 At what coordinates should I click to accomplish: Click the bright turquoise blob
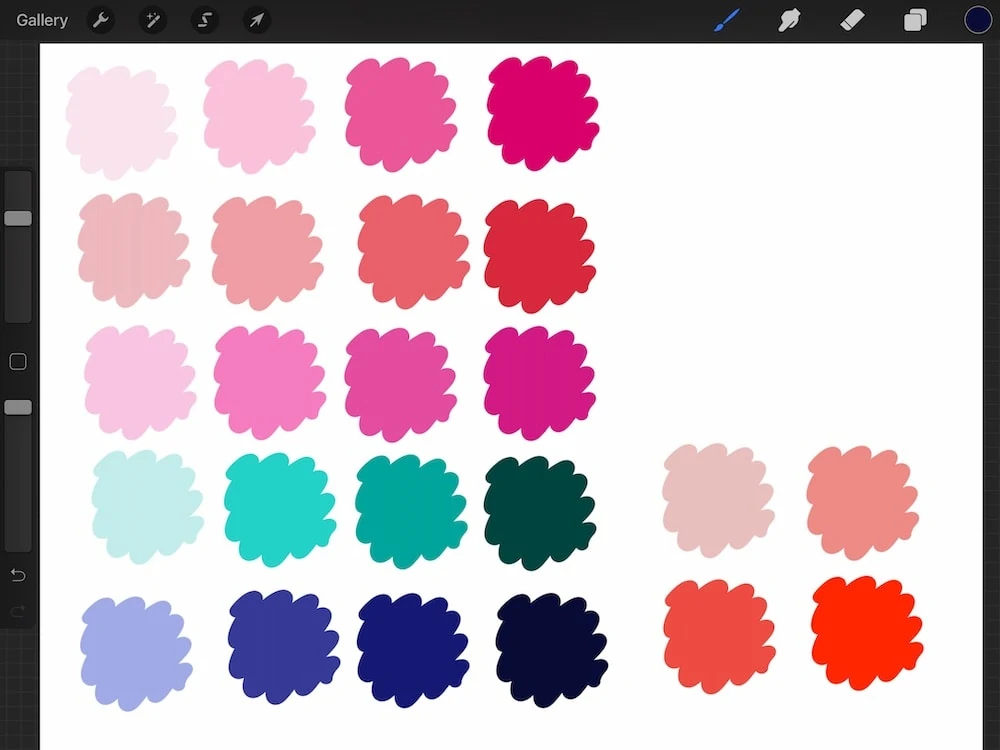point(279,510)
